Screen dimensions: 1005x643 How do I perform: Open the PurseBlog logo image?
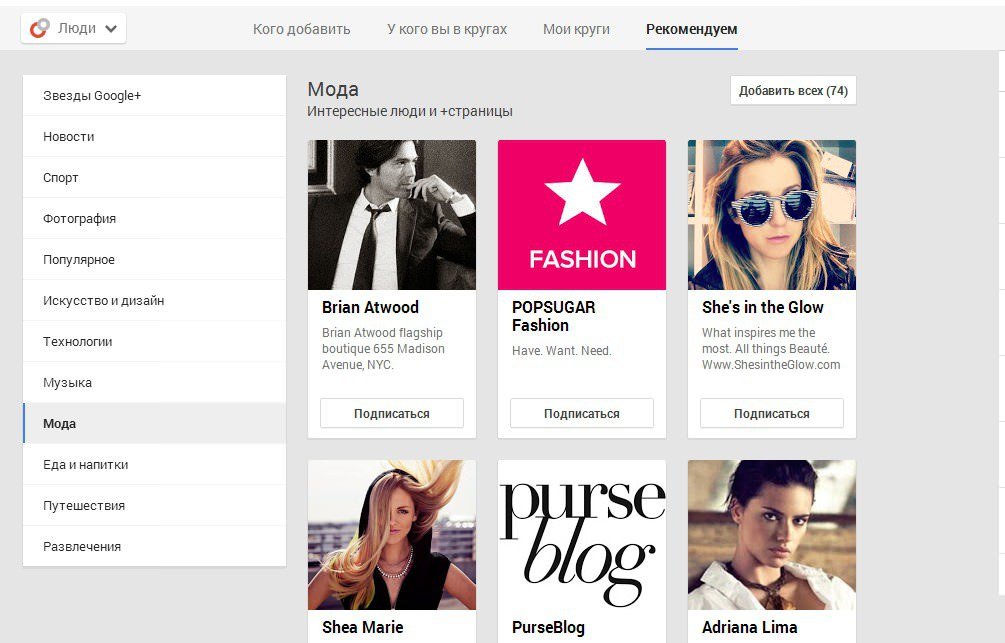coord(581,535)
